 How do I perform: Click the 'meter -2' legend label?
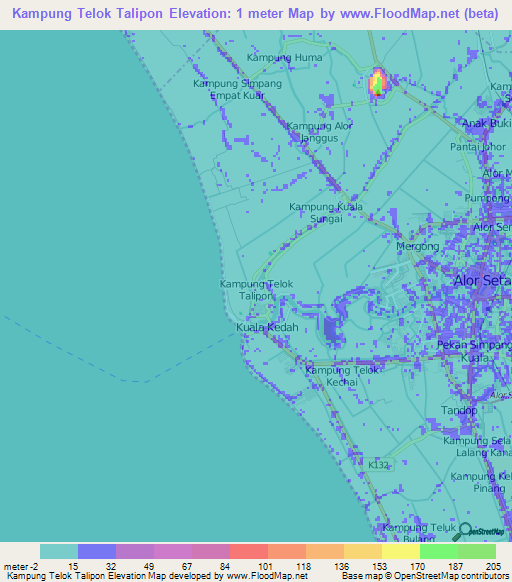click(21, 567)
